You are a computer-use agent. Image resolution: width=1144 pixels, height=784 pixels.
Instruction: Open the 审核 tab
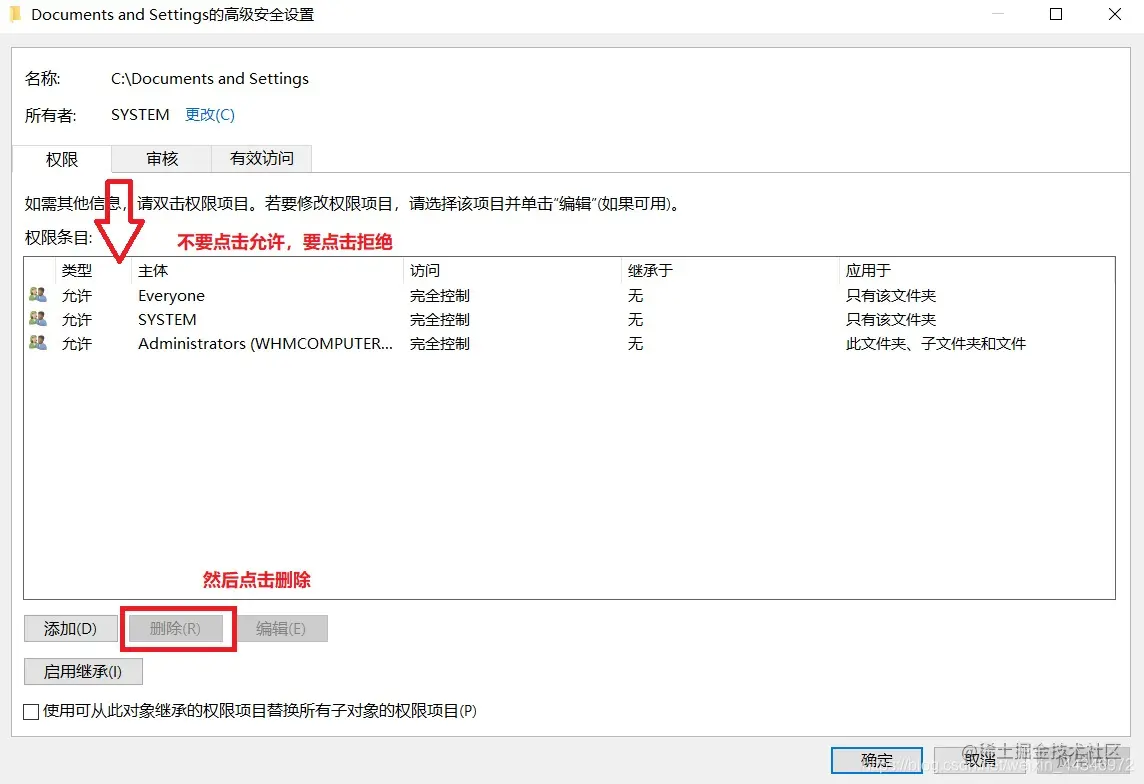click(x=161, y=158)
